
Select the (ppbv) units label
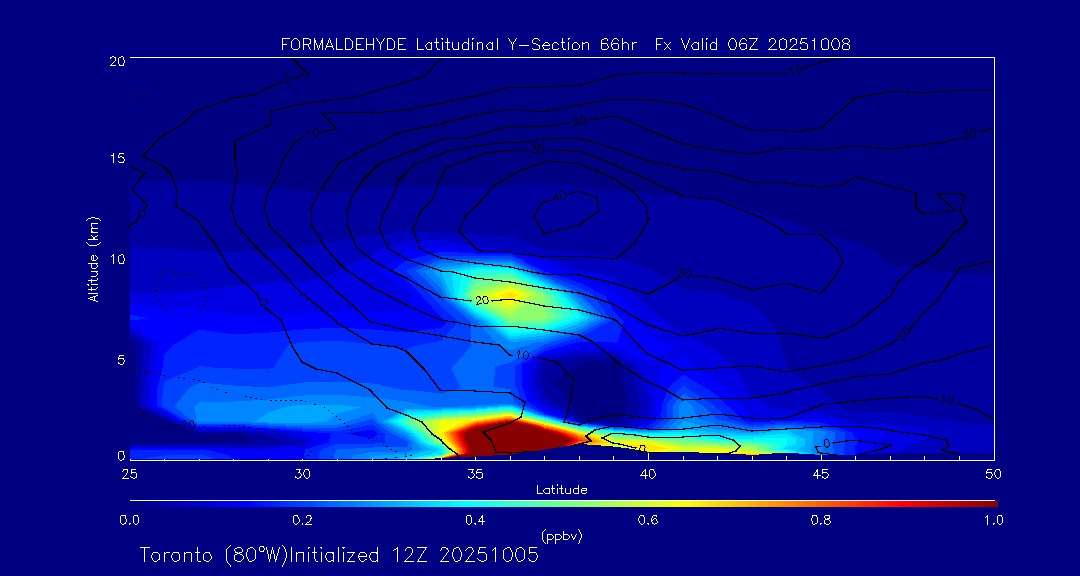coord(562,536)
